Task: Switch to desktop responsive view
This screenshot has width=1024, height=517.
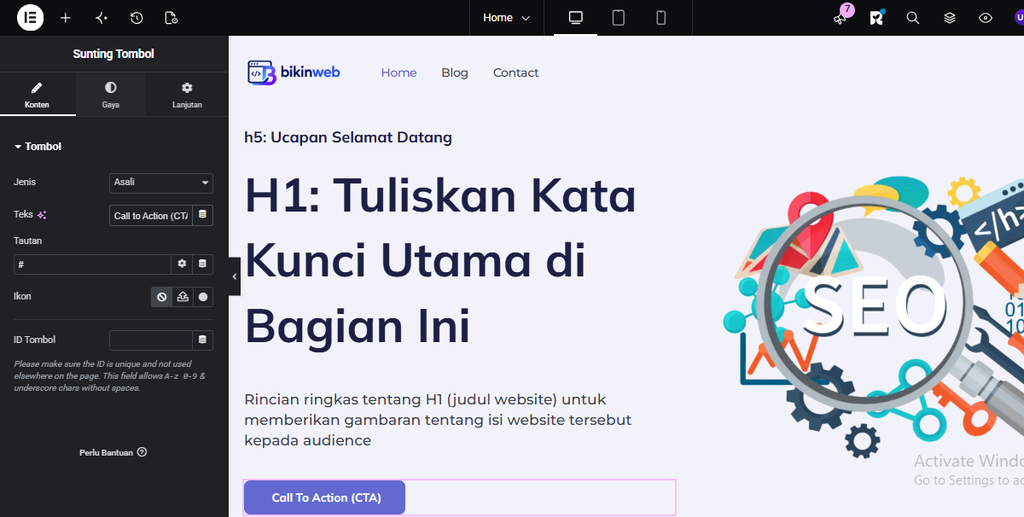Action: click(575, 18)
